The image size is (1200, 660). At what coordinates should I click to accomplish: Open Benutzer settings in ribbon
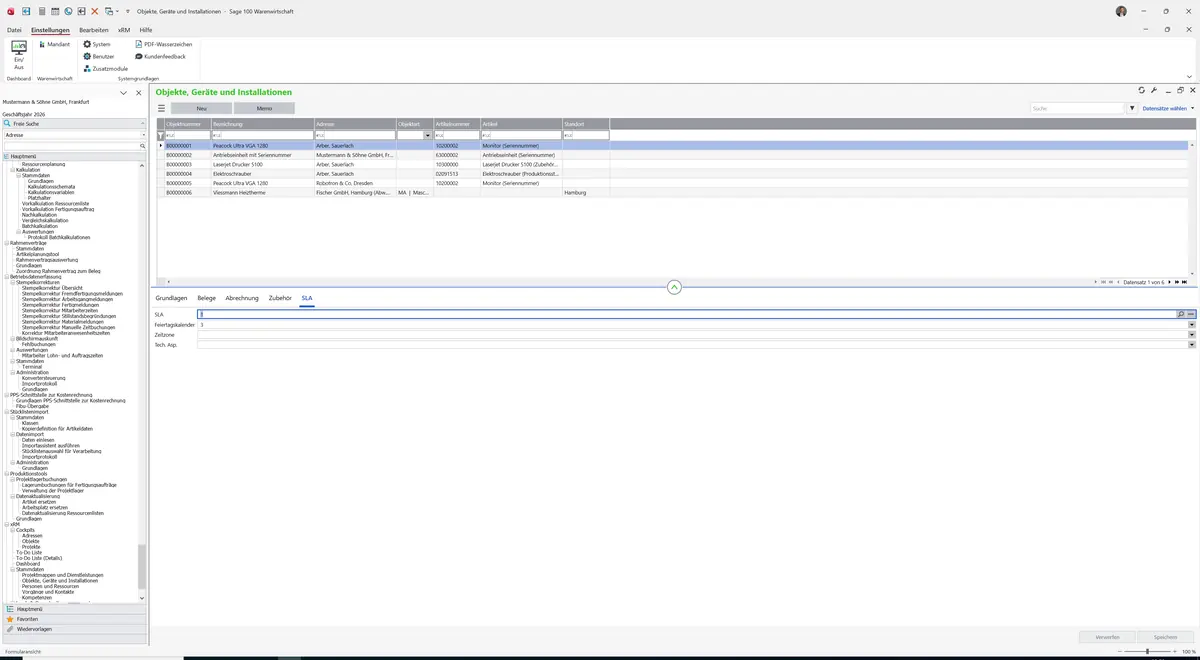point(99,56)
